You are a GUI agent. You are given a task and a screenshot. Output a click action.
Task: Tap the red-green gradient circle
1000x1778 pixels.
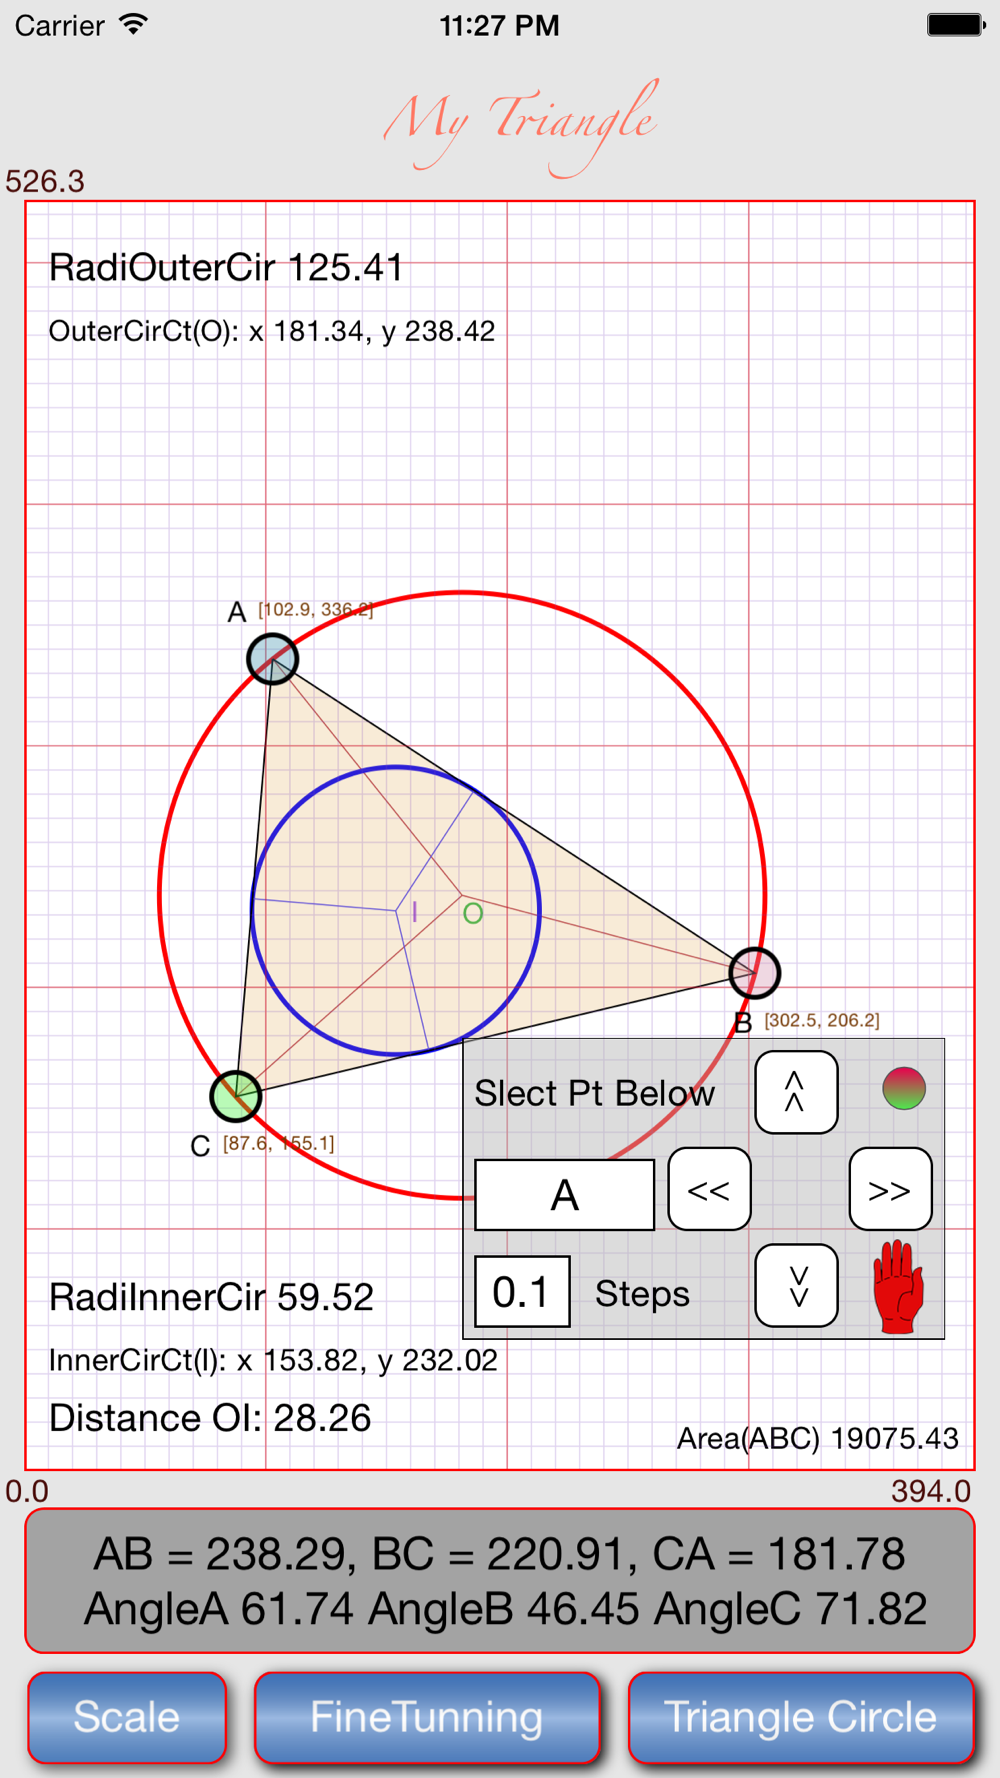904,1088
